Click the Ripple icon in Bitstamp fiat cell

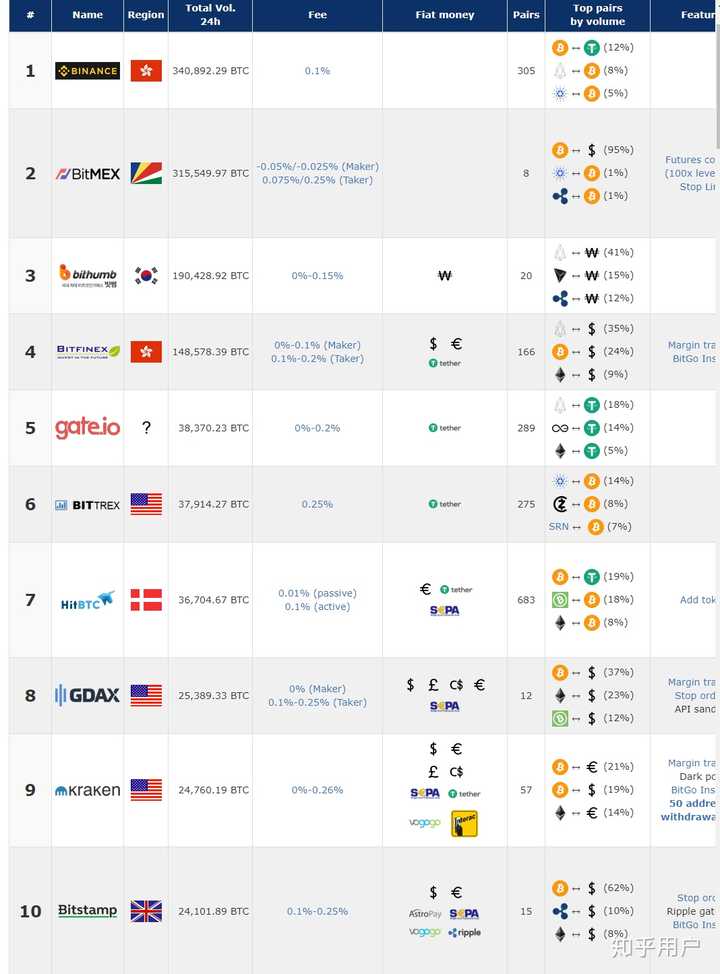pyautogui.click(x=464, y=932)
